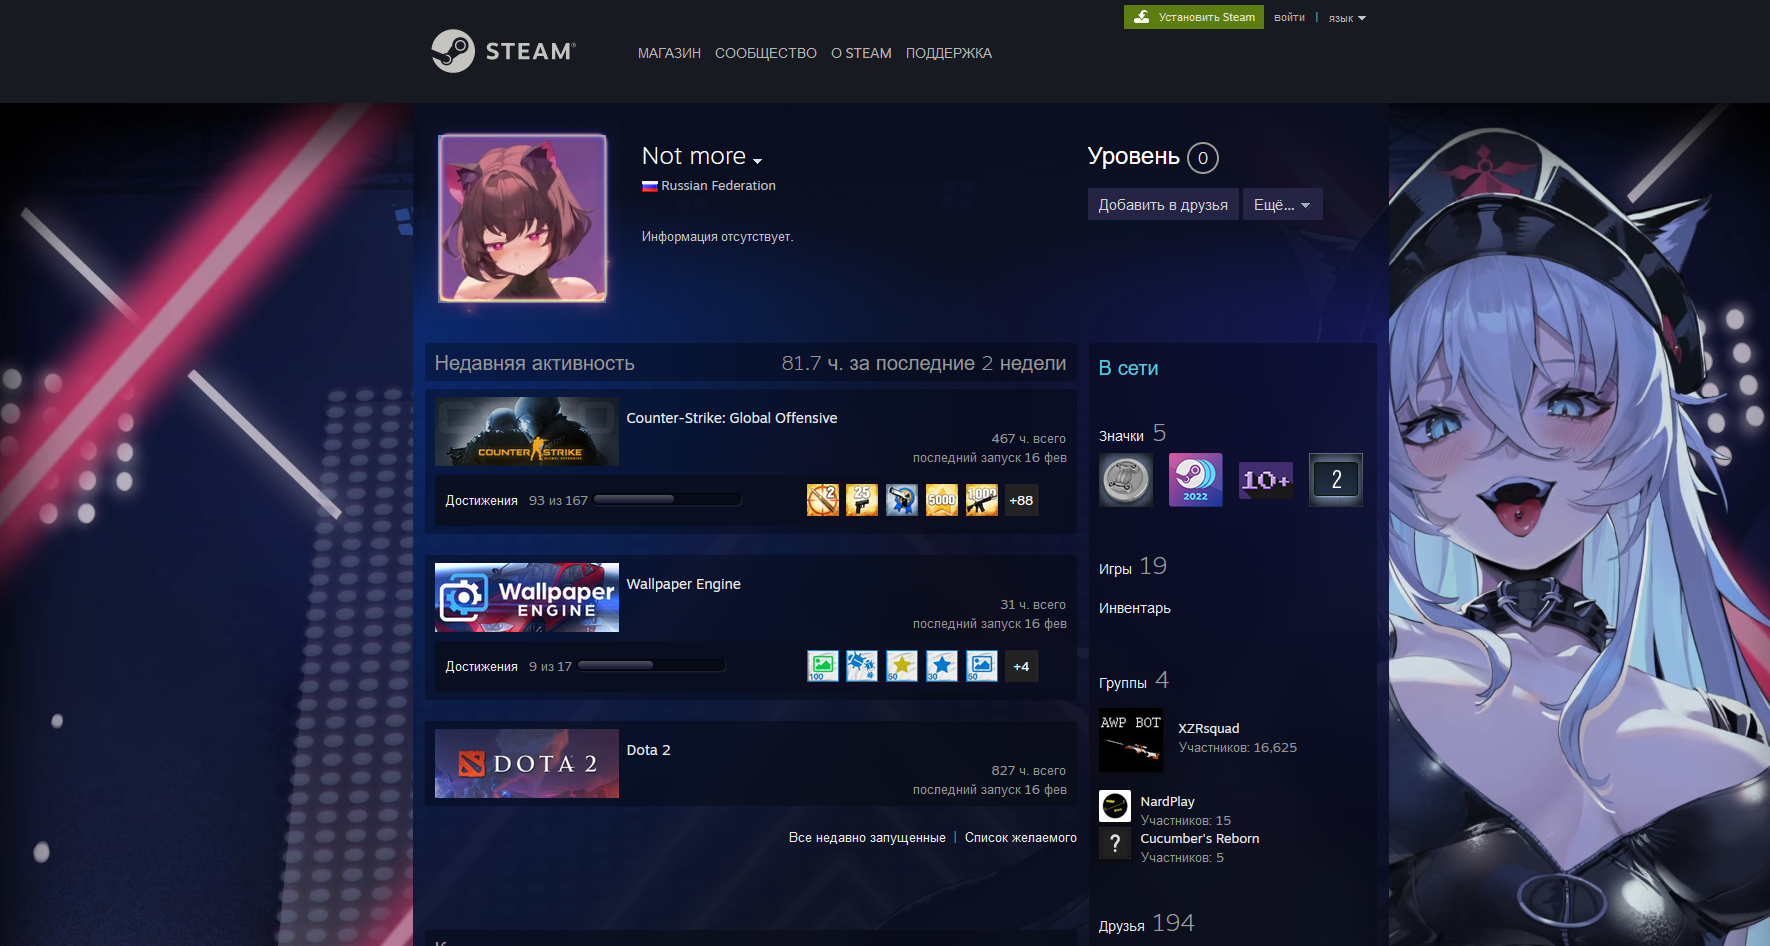
Task: Open the 'XZRsquad' group name link
Action: 1209,728
